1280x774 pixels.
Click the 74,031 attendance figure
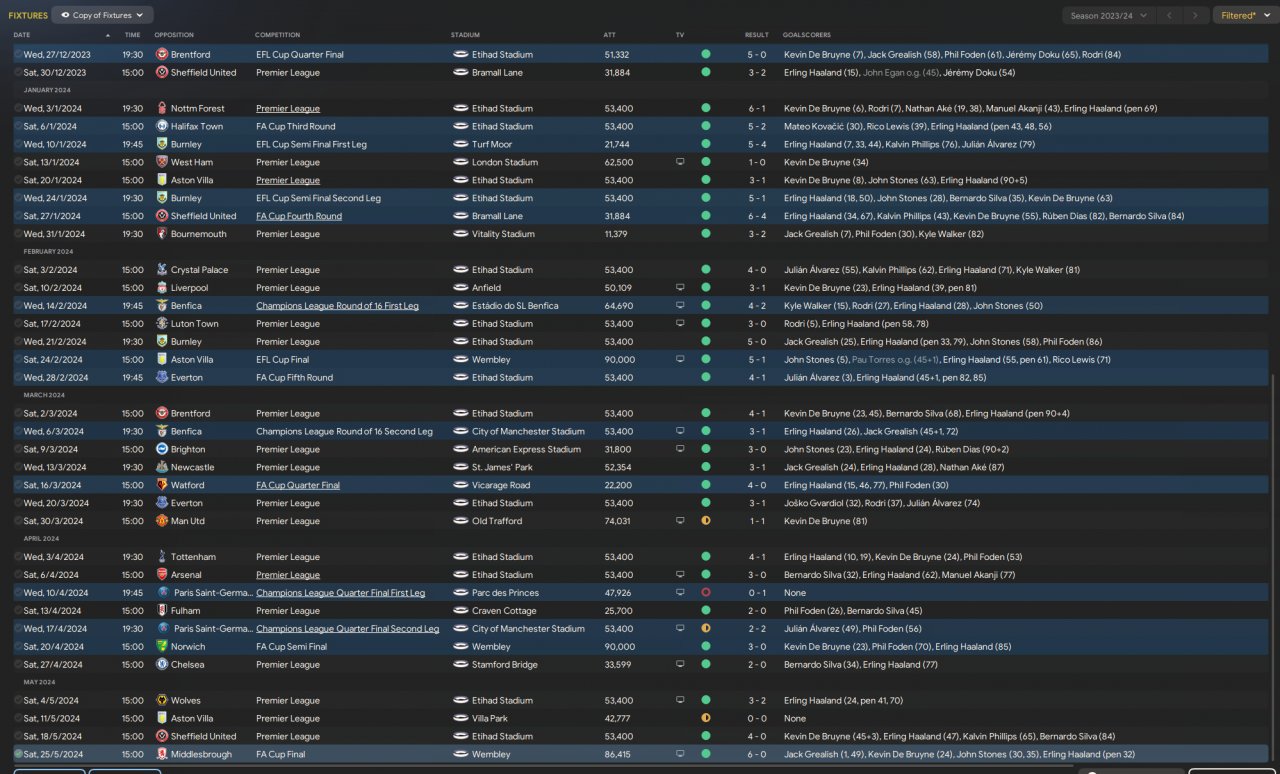coord(618,521)
